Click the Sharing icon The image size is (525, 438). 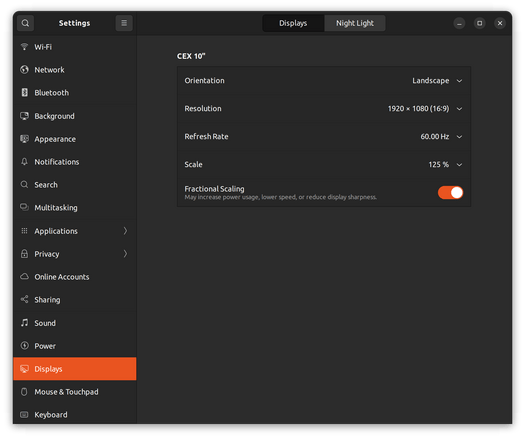point(24,299)
